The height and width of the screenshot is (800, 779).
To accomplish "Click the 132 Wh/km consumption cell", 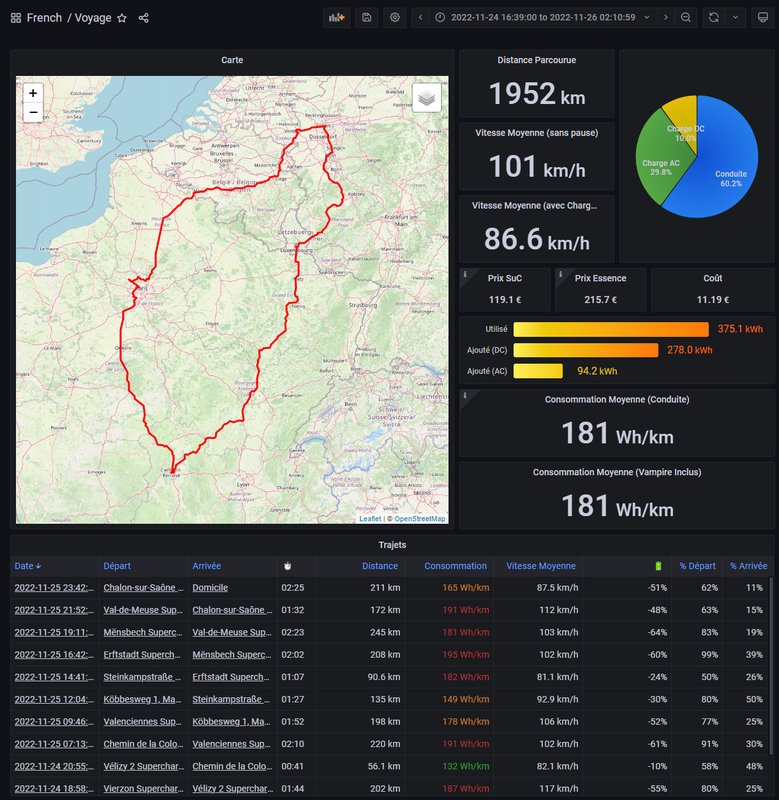I will [465, 766].
